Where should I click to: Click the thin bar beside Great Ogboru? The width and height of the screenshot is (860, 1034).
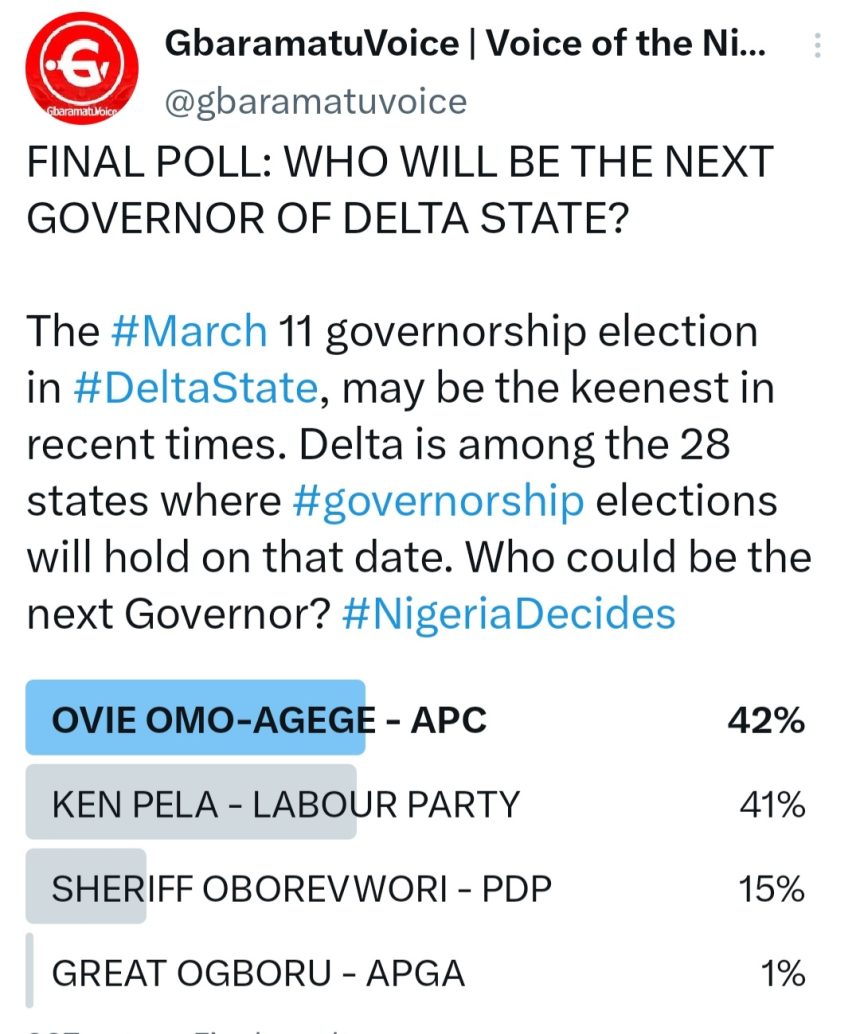click(30, 971)
